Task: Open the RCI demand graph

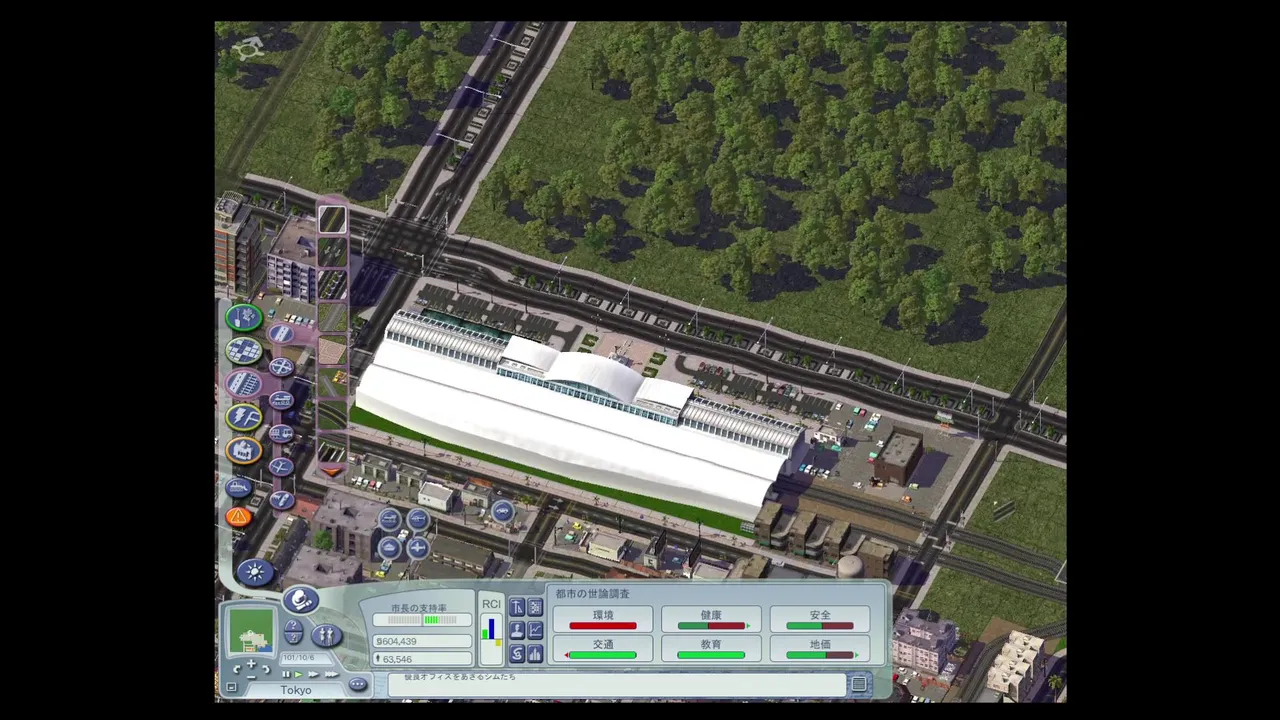Action: (491, 631)
